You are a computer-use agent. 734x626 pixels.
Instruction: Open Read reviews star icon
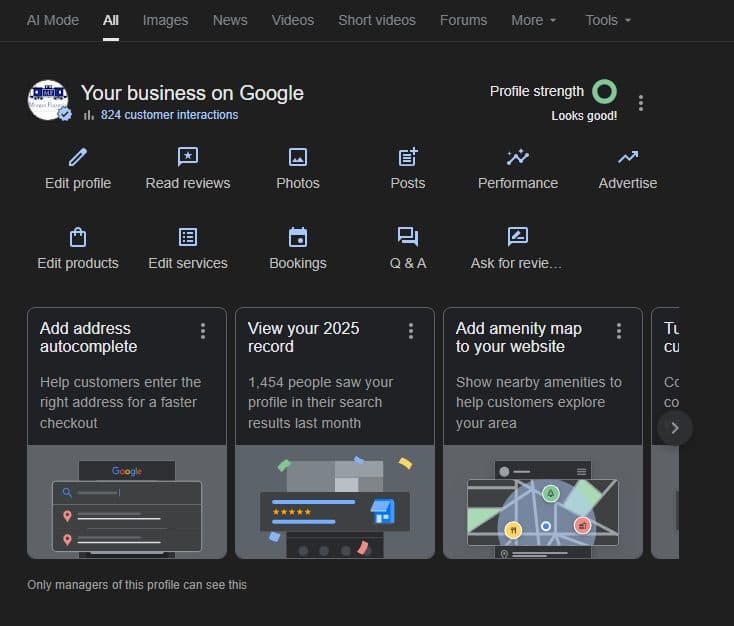click(188, 157)
